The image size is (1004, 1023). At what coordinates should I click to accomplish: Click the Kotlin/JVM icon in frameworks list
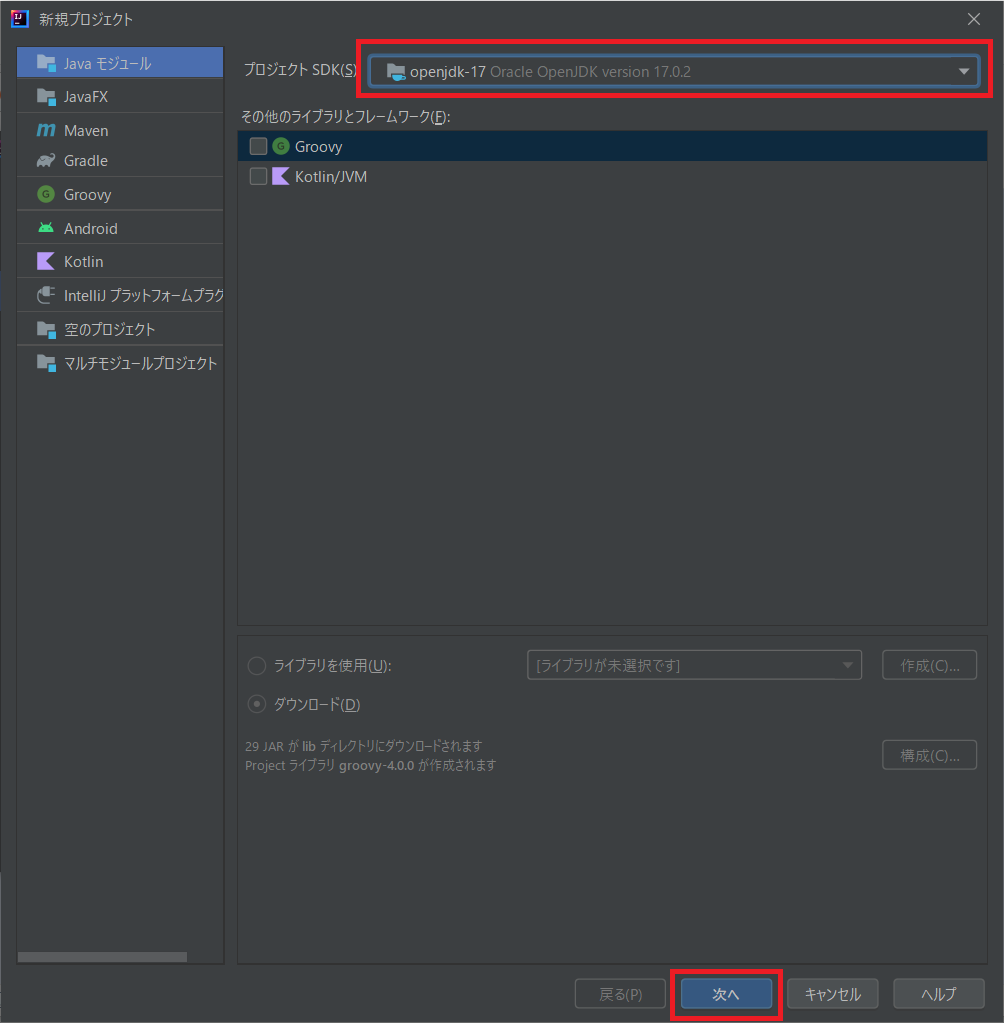(281, 176)
